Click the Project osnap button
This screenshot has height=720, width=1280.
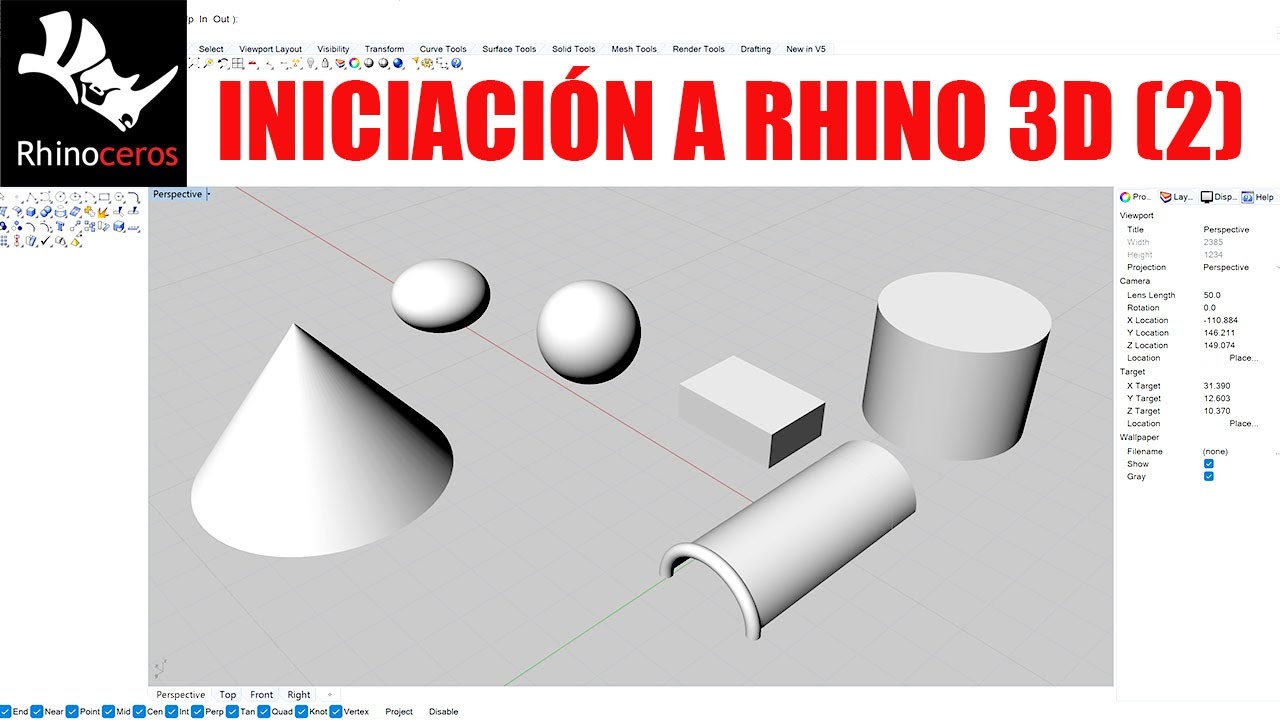click(x=399, y=712)
